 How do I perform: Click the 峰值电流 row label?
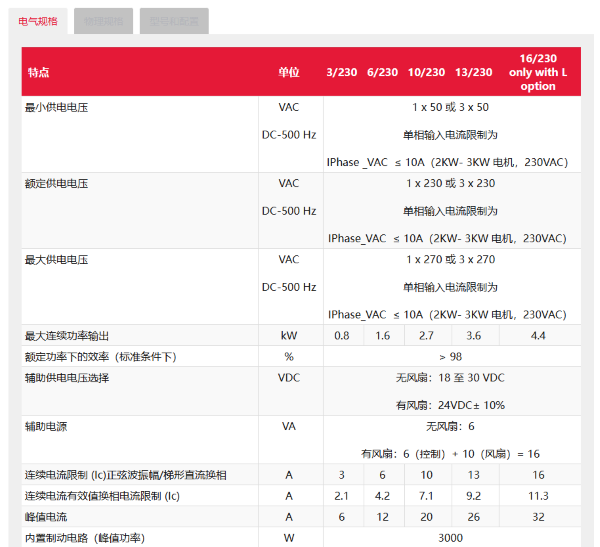46,517
